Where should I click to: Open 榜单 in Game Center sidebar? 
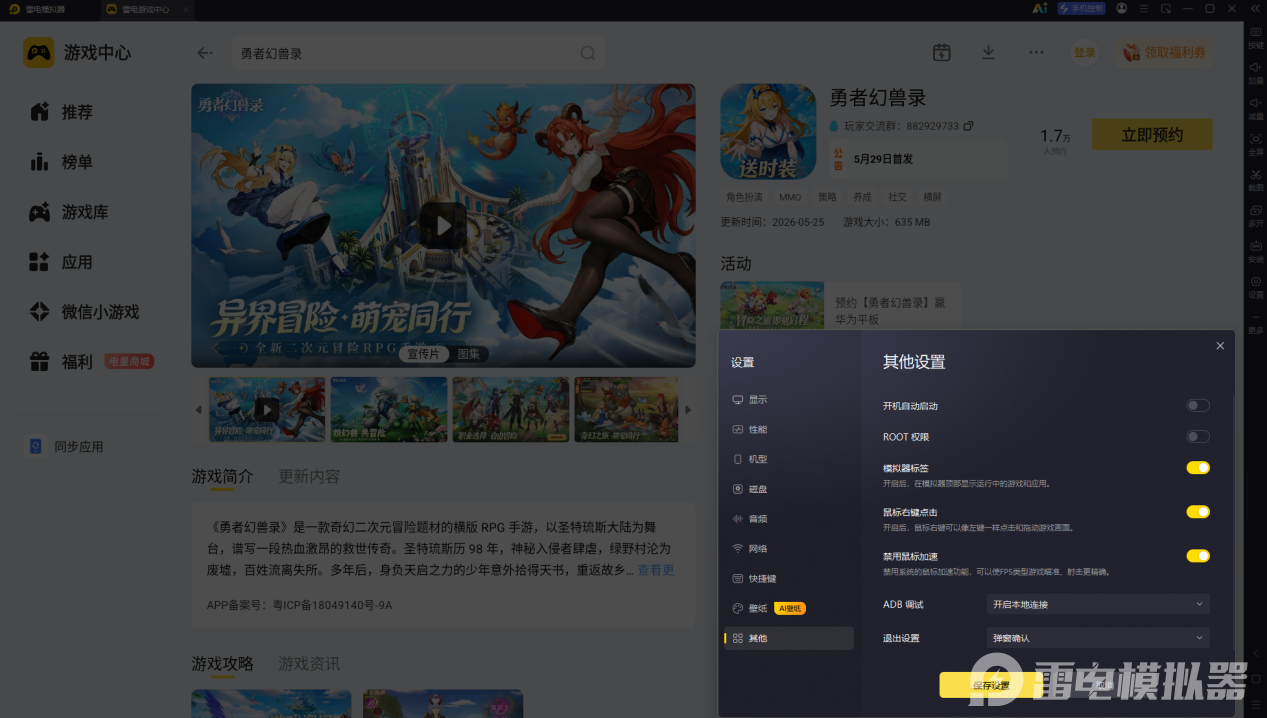coord(60,162)
